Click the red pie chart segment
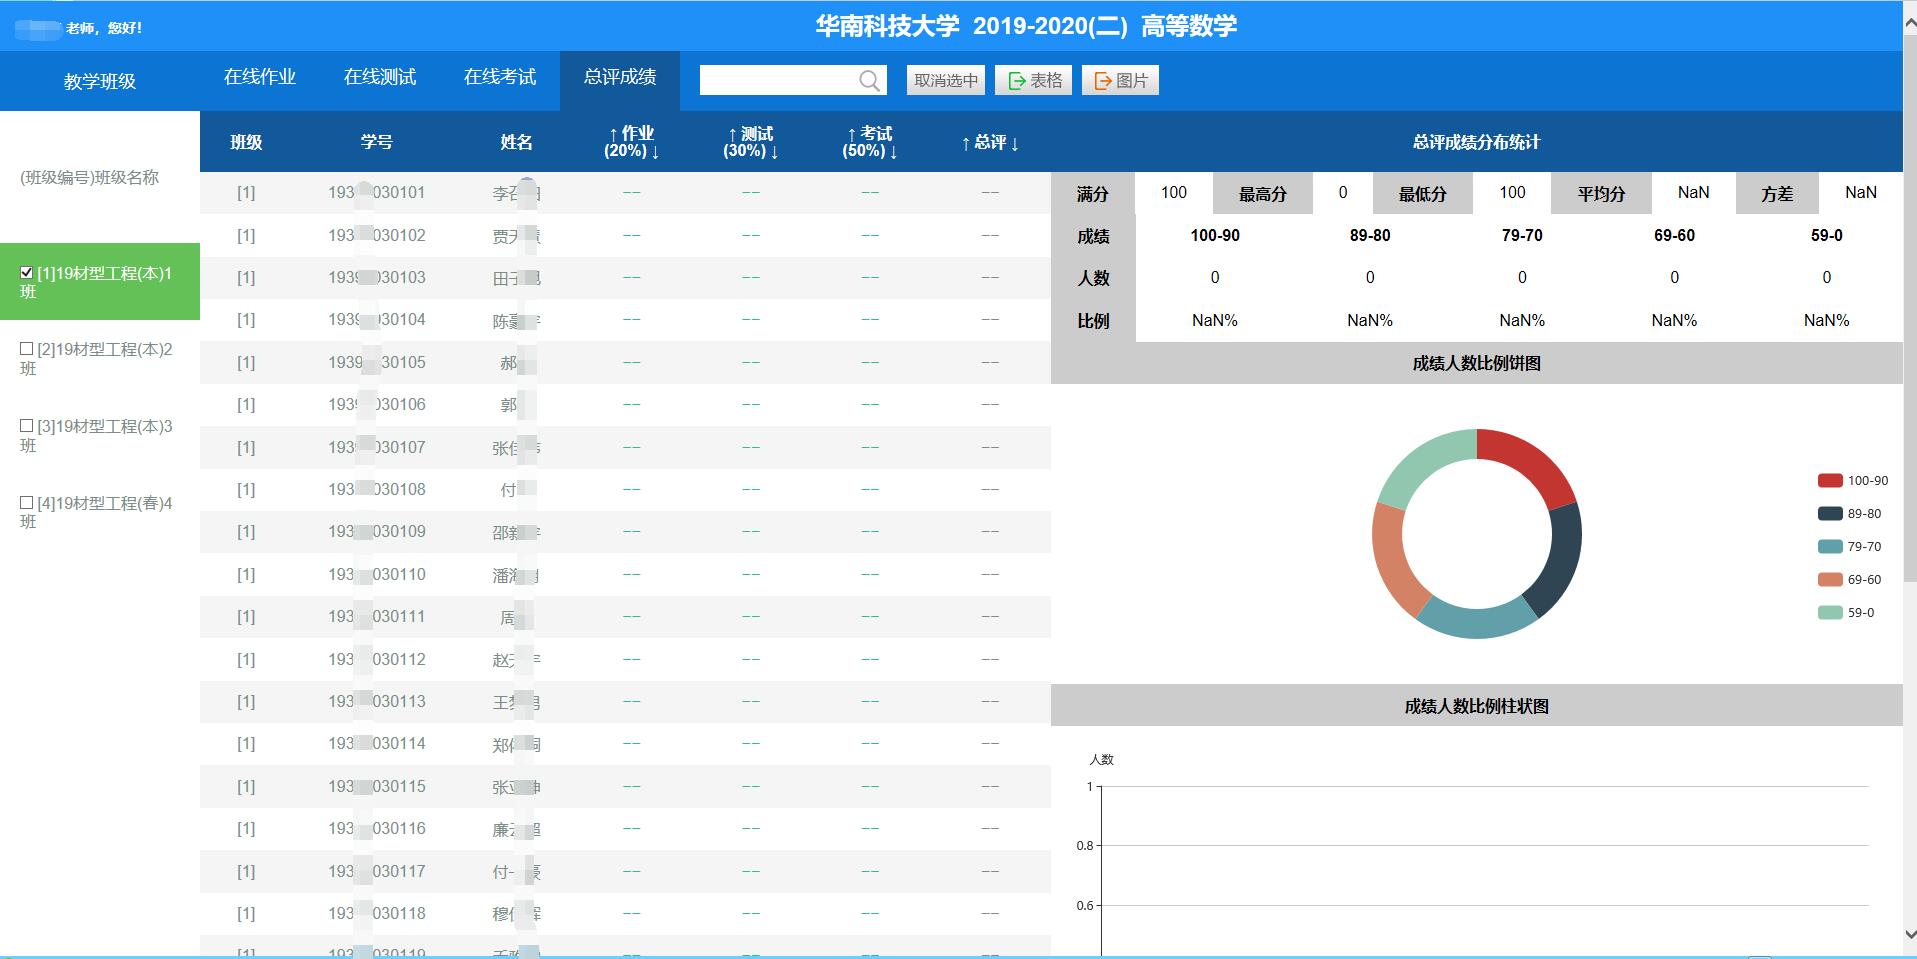The height and width of the screenshot is (959, 1917). coord(1532,460)
